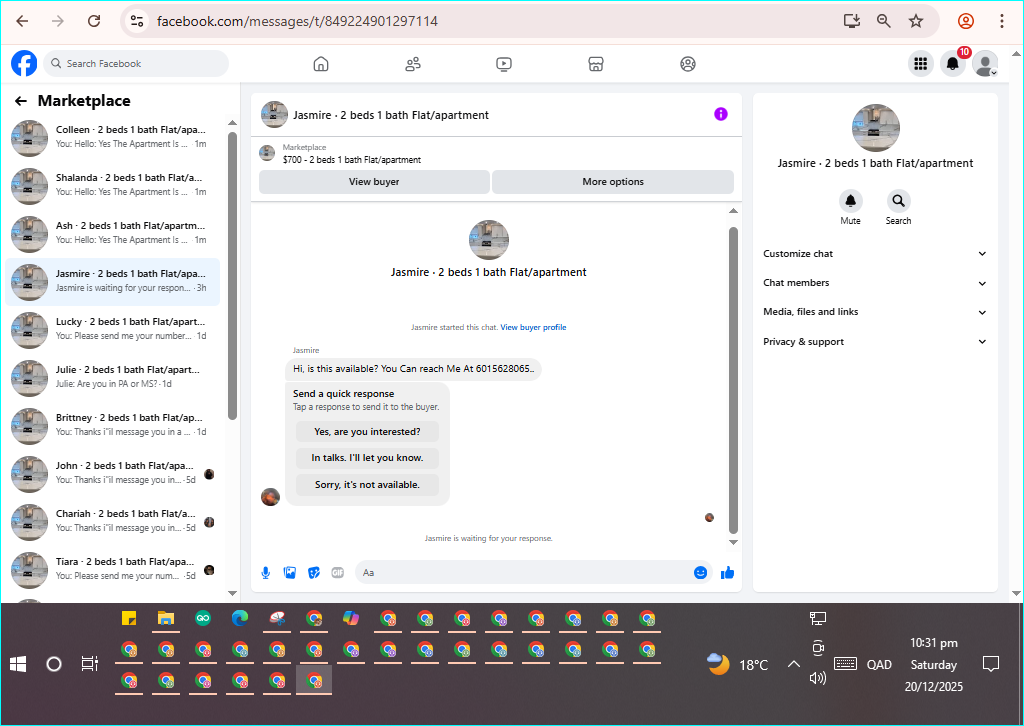This screenshot has height=726, width=1024.
Task: Open the account profile avatar menu
Action: pyautogui.click(x=985, y=63)
